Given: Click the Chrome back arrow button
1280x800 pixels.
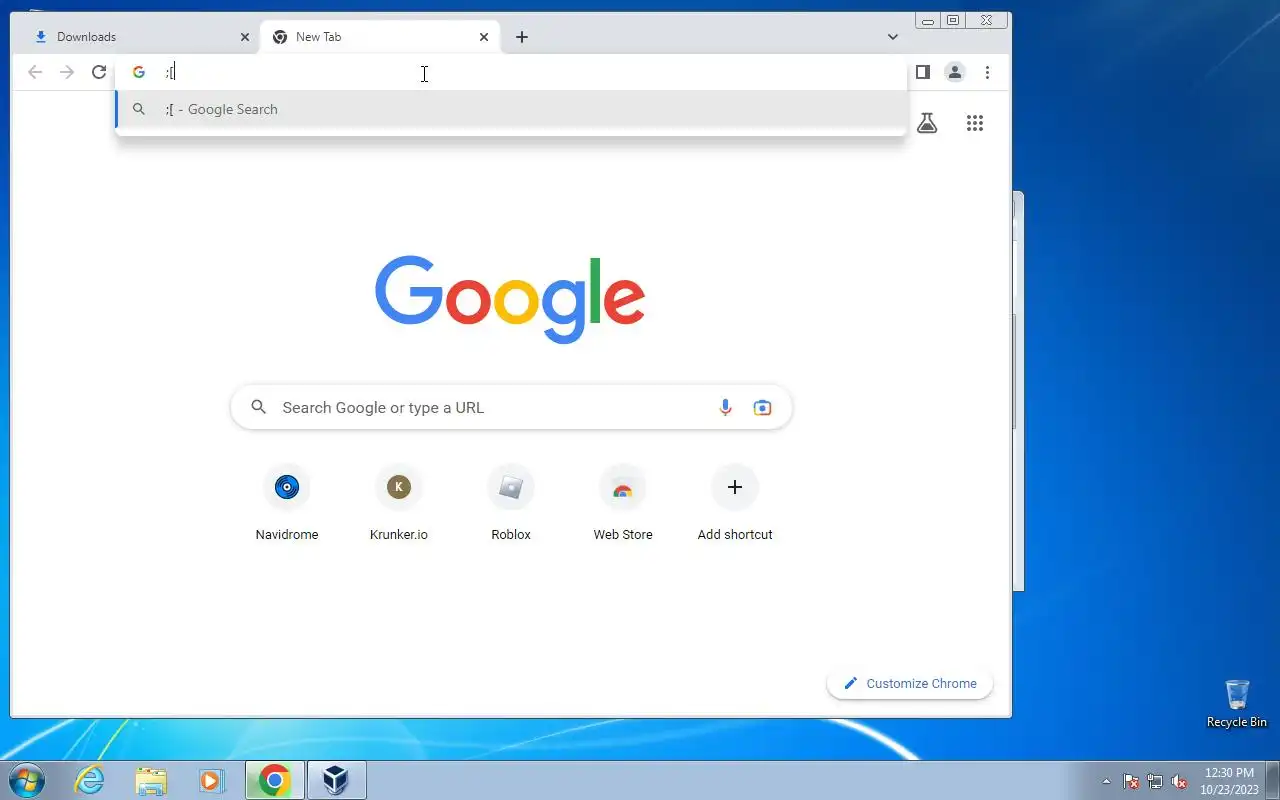Looking at the screenshot, I should pyautogui.click(x=35, y=72).
